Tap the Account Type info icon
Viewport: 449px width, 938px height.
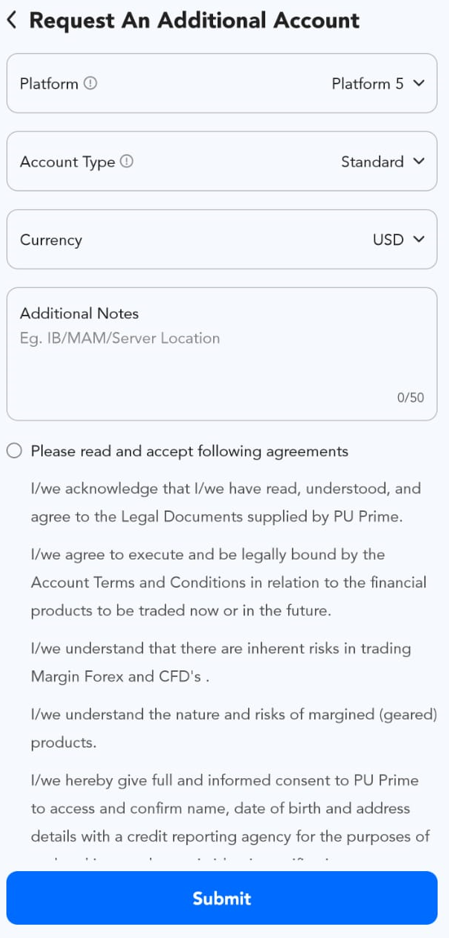(x=127, y=162)
